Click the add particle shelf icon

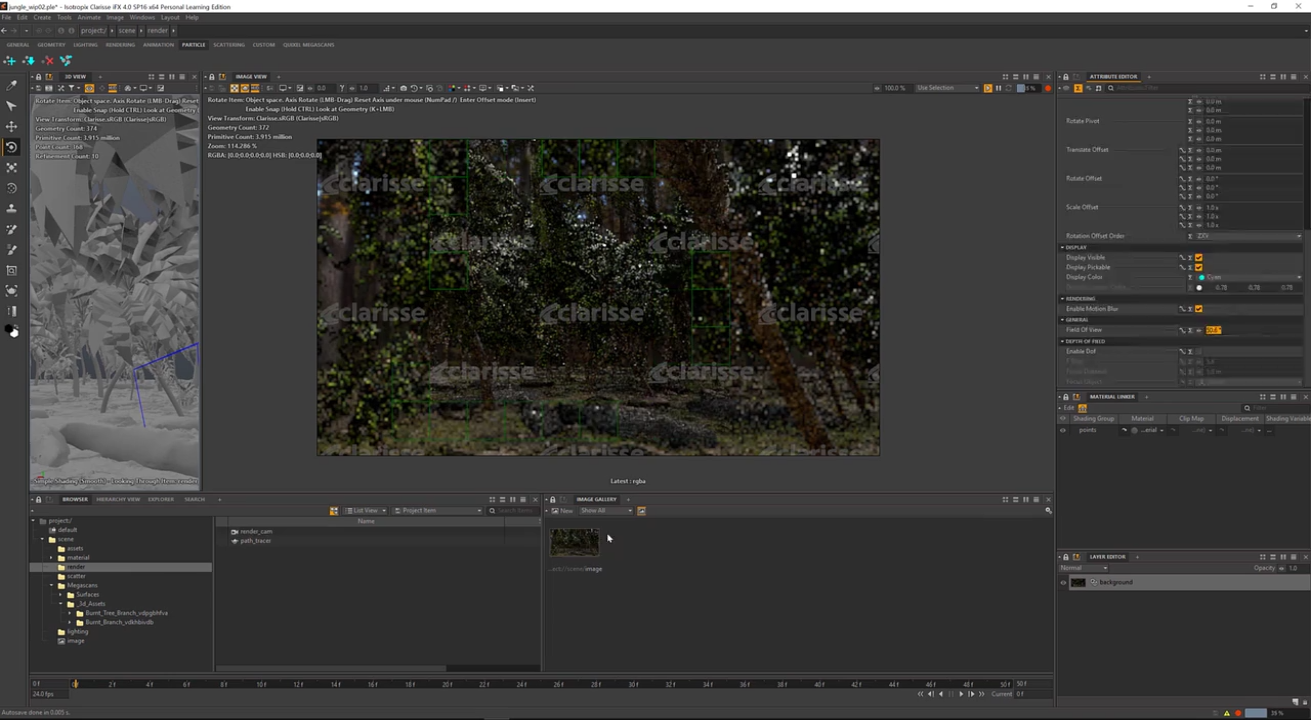(10, 61)
